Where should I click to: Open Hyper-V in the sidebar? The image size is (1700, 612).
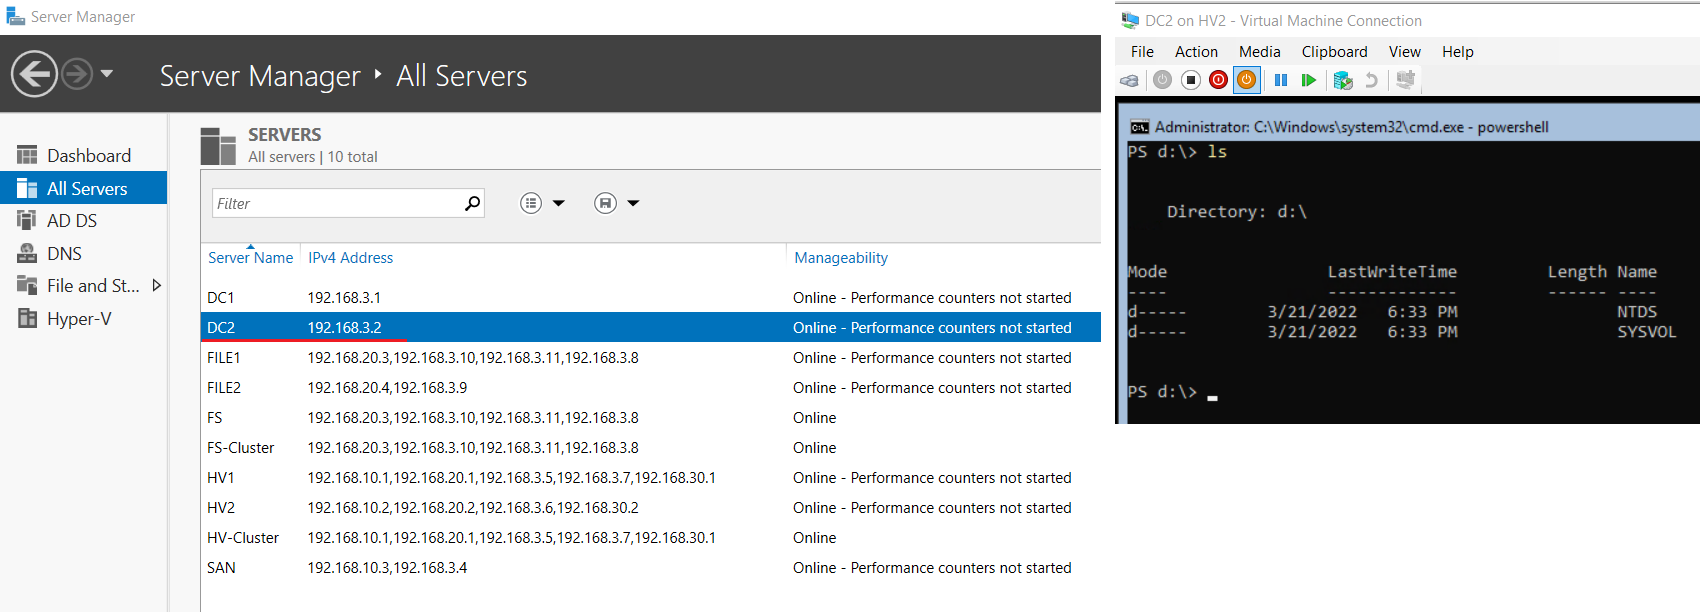pos(83,318)
